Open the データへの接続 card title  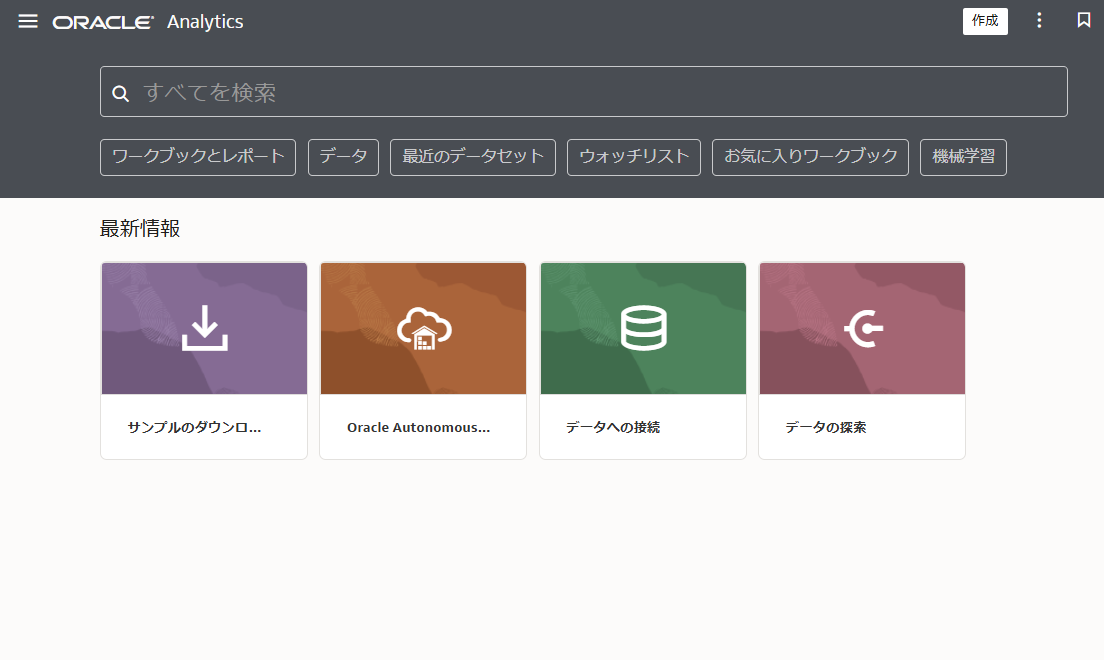613,428
